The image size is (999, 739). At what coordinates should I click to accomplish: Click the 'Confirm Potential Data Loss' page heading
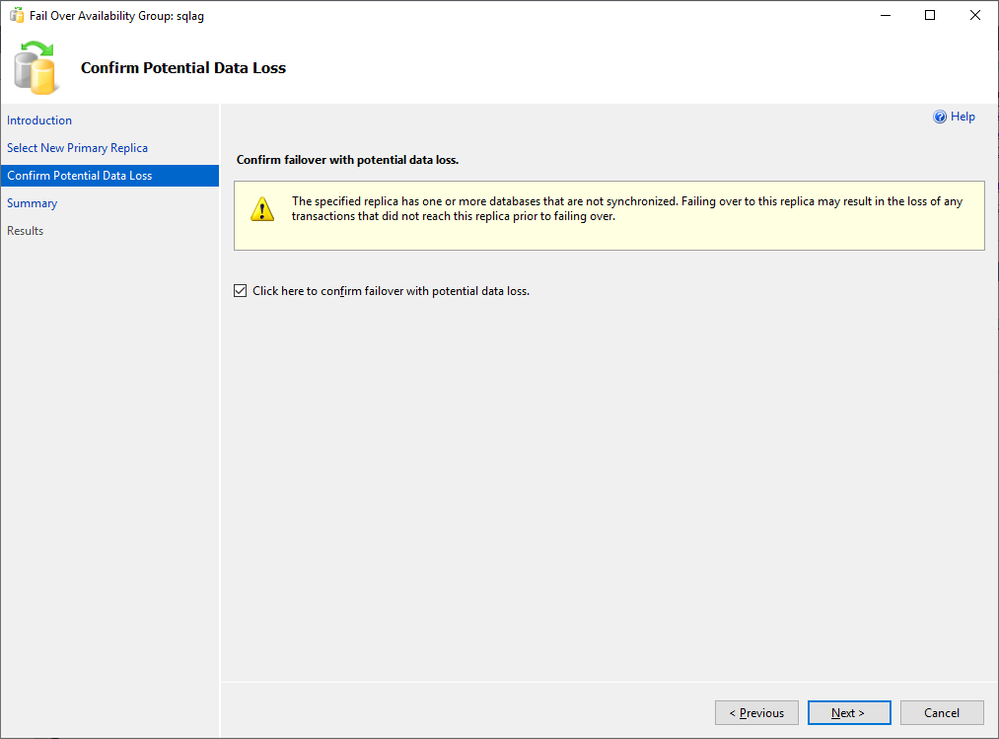(183, 68)
